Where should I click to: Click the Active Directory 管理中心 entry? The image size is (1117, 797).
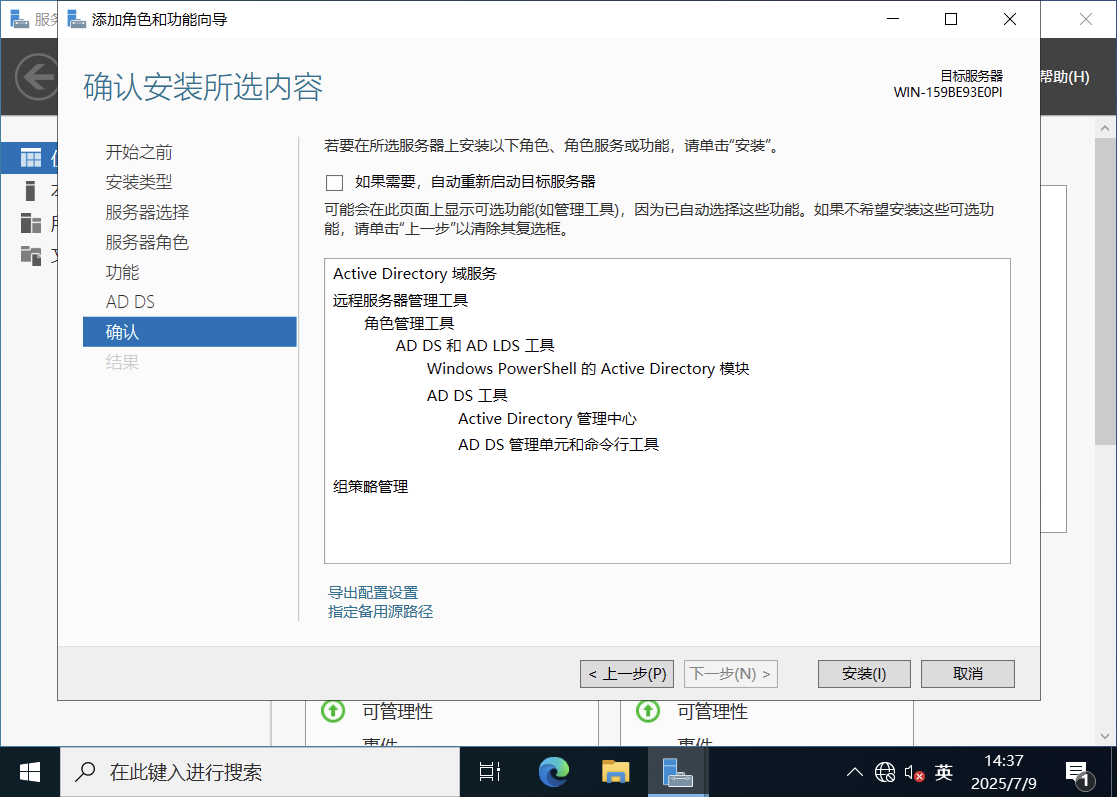pos(547,419)
